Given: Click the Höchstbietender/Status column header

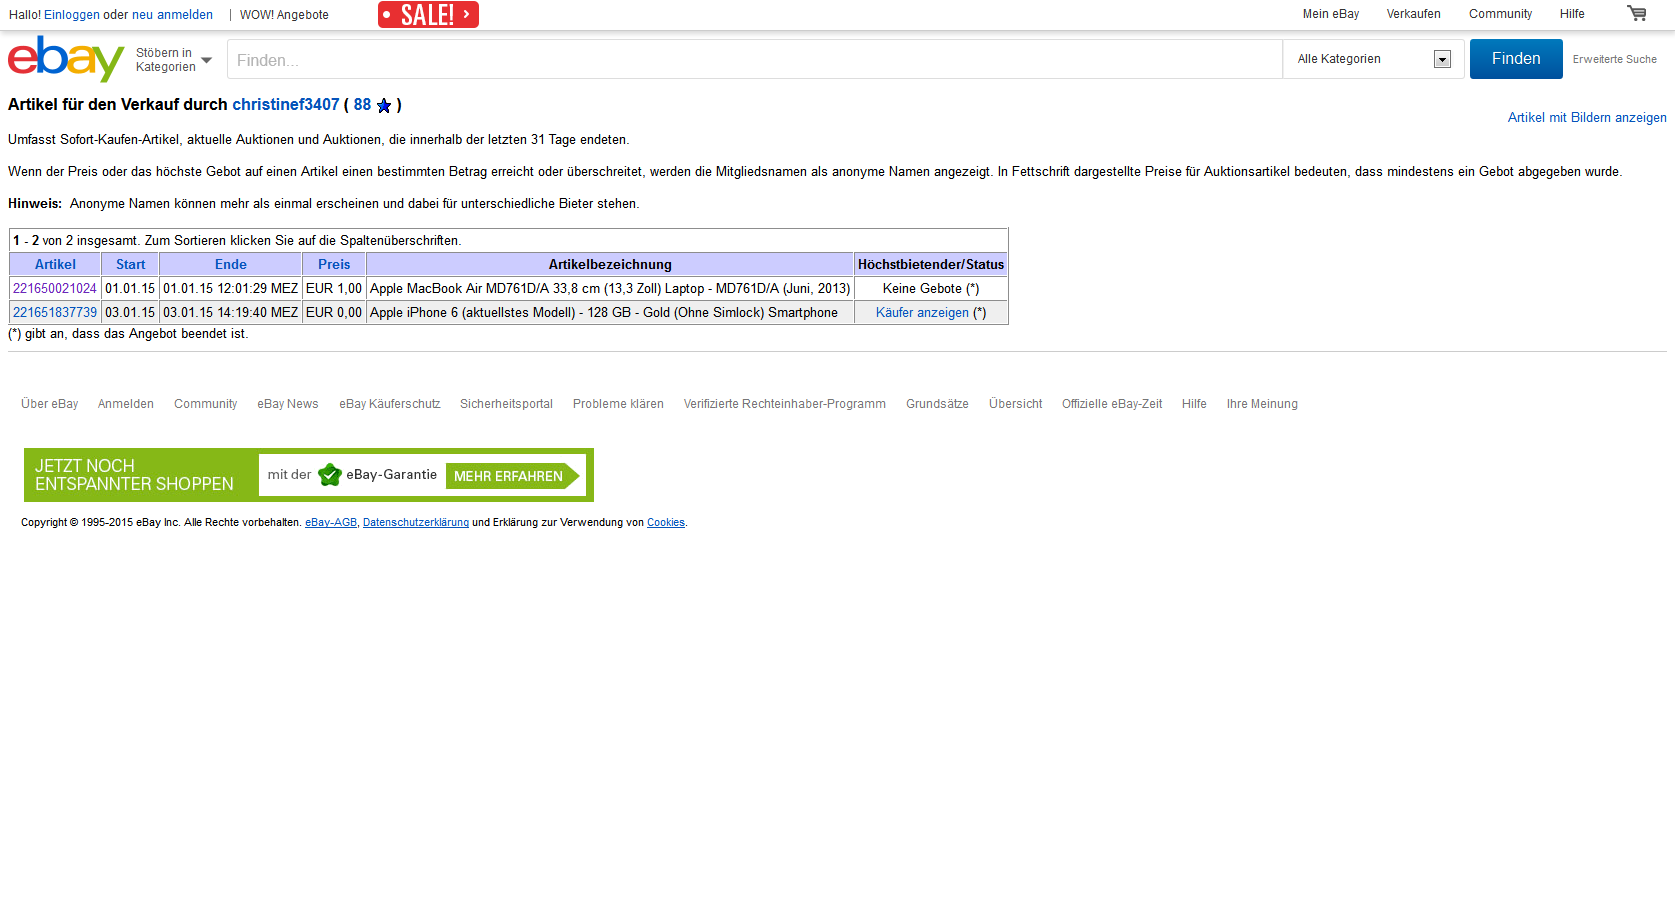Looking at the screenshot, I should coord(931,264).
